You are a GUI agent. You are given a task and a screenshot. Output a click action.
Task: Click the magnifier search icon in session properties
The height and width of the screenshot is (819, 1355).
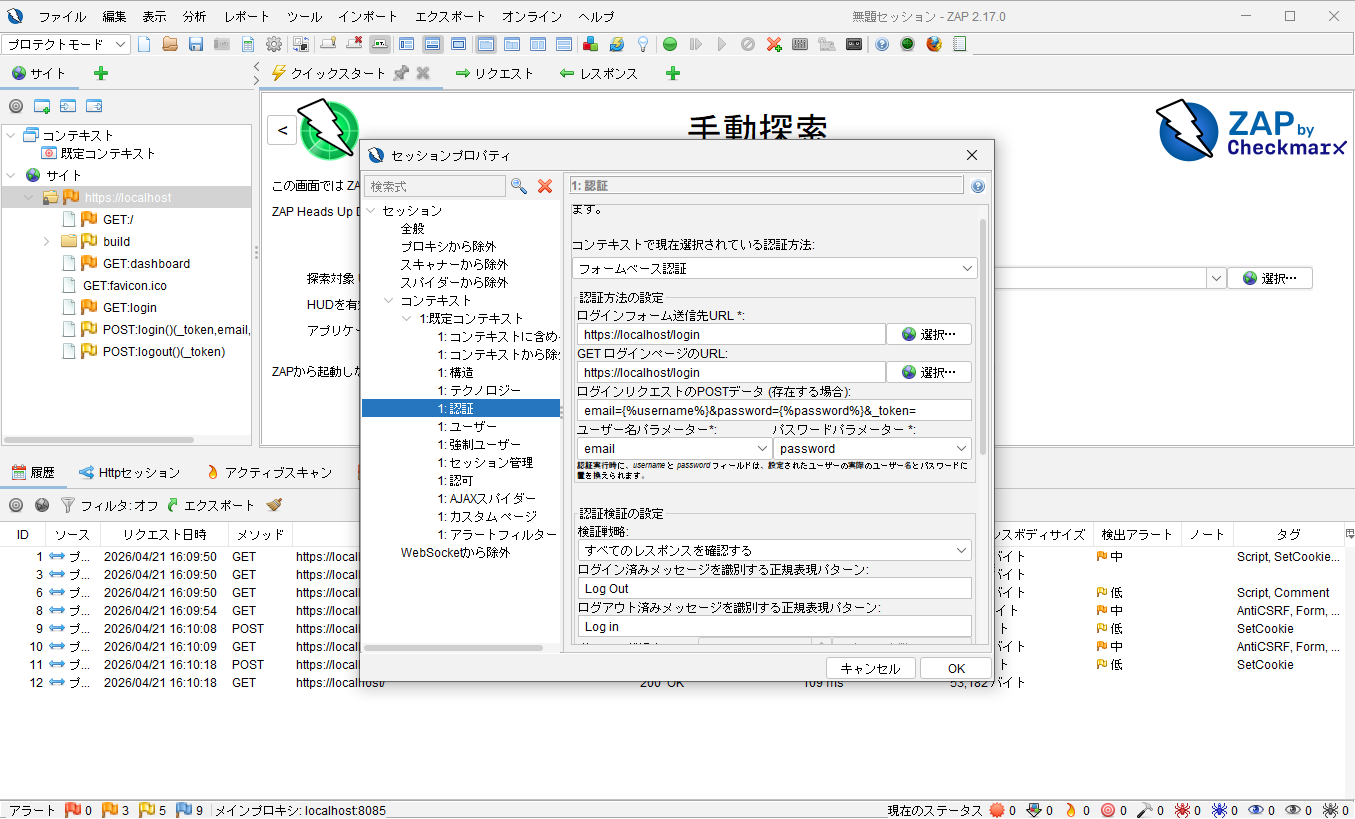click(x=519, y=186)
